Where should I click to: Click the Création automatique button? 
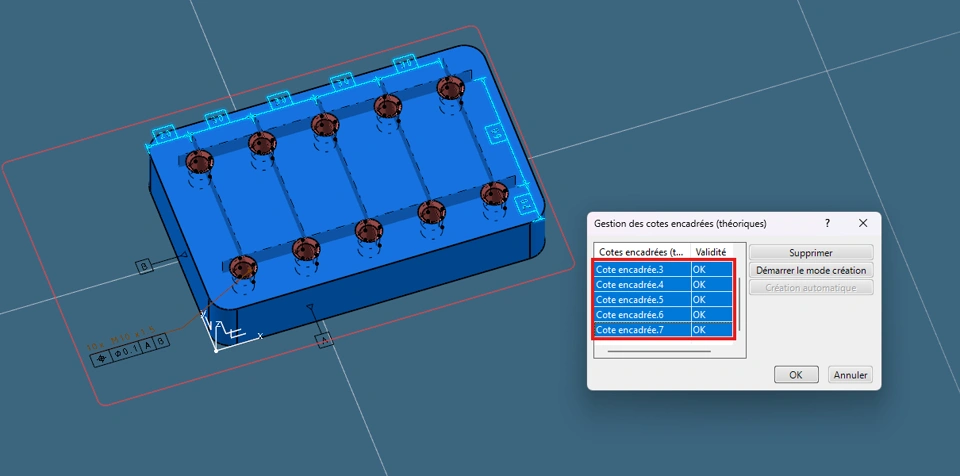(811, 288)
